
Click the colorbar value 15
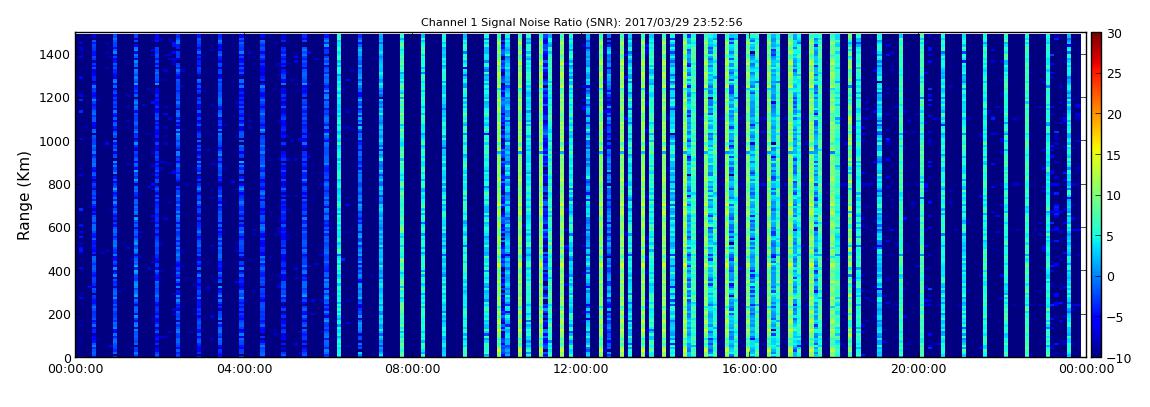coord(1114,155)
